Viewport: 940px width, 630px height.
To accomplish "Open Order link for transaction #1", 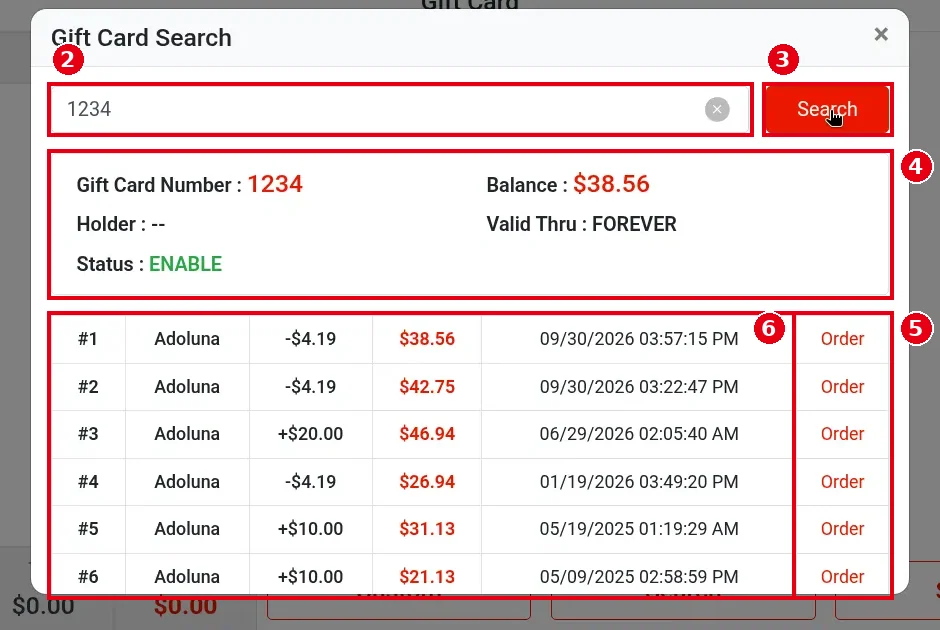I will coord(842,339).
